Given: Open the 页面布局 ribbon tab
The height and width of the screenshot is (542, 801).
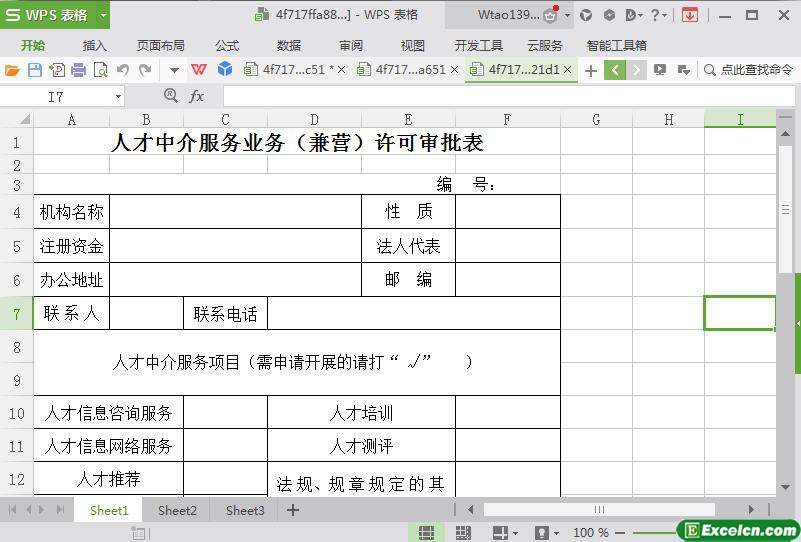Looking at the screenshot, I should [160, 45].
